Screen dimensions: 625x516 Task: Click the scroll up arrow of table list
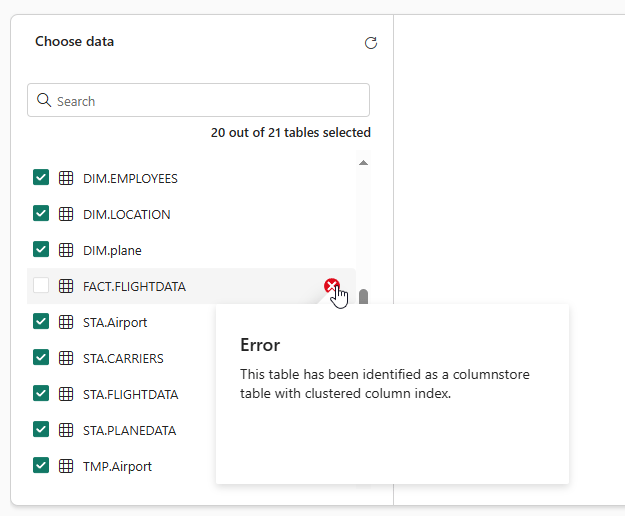click(363, 162)
